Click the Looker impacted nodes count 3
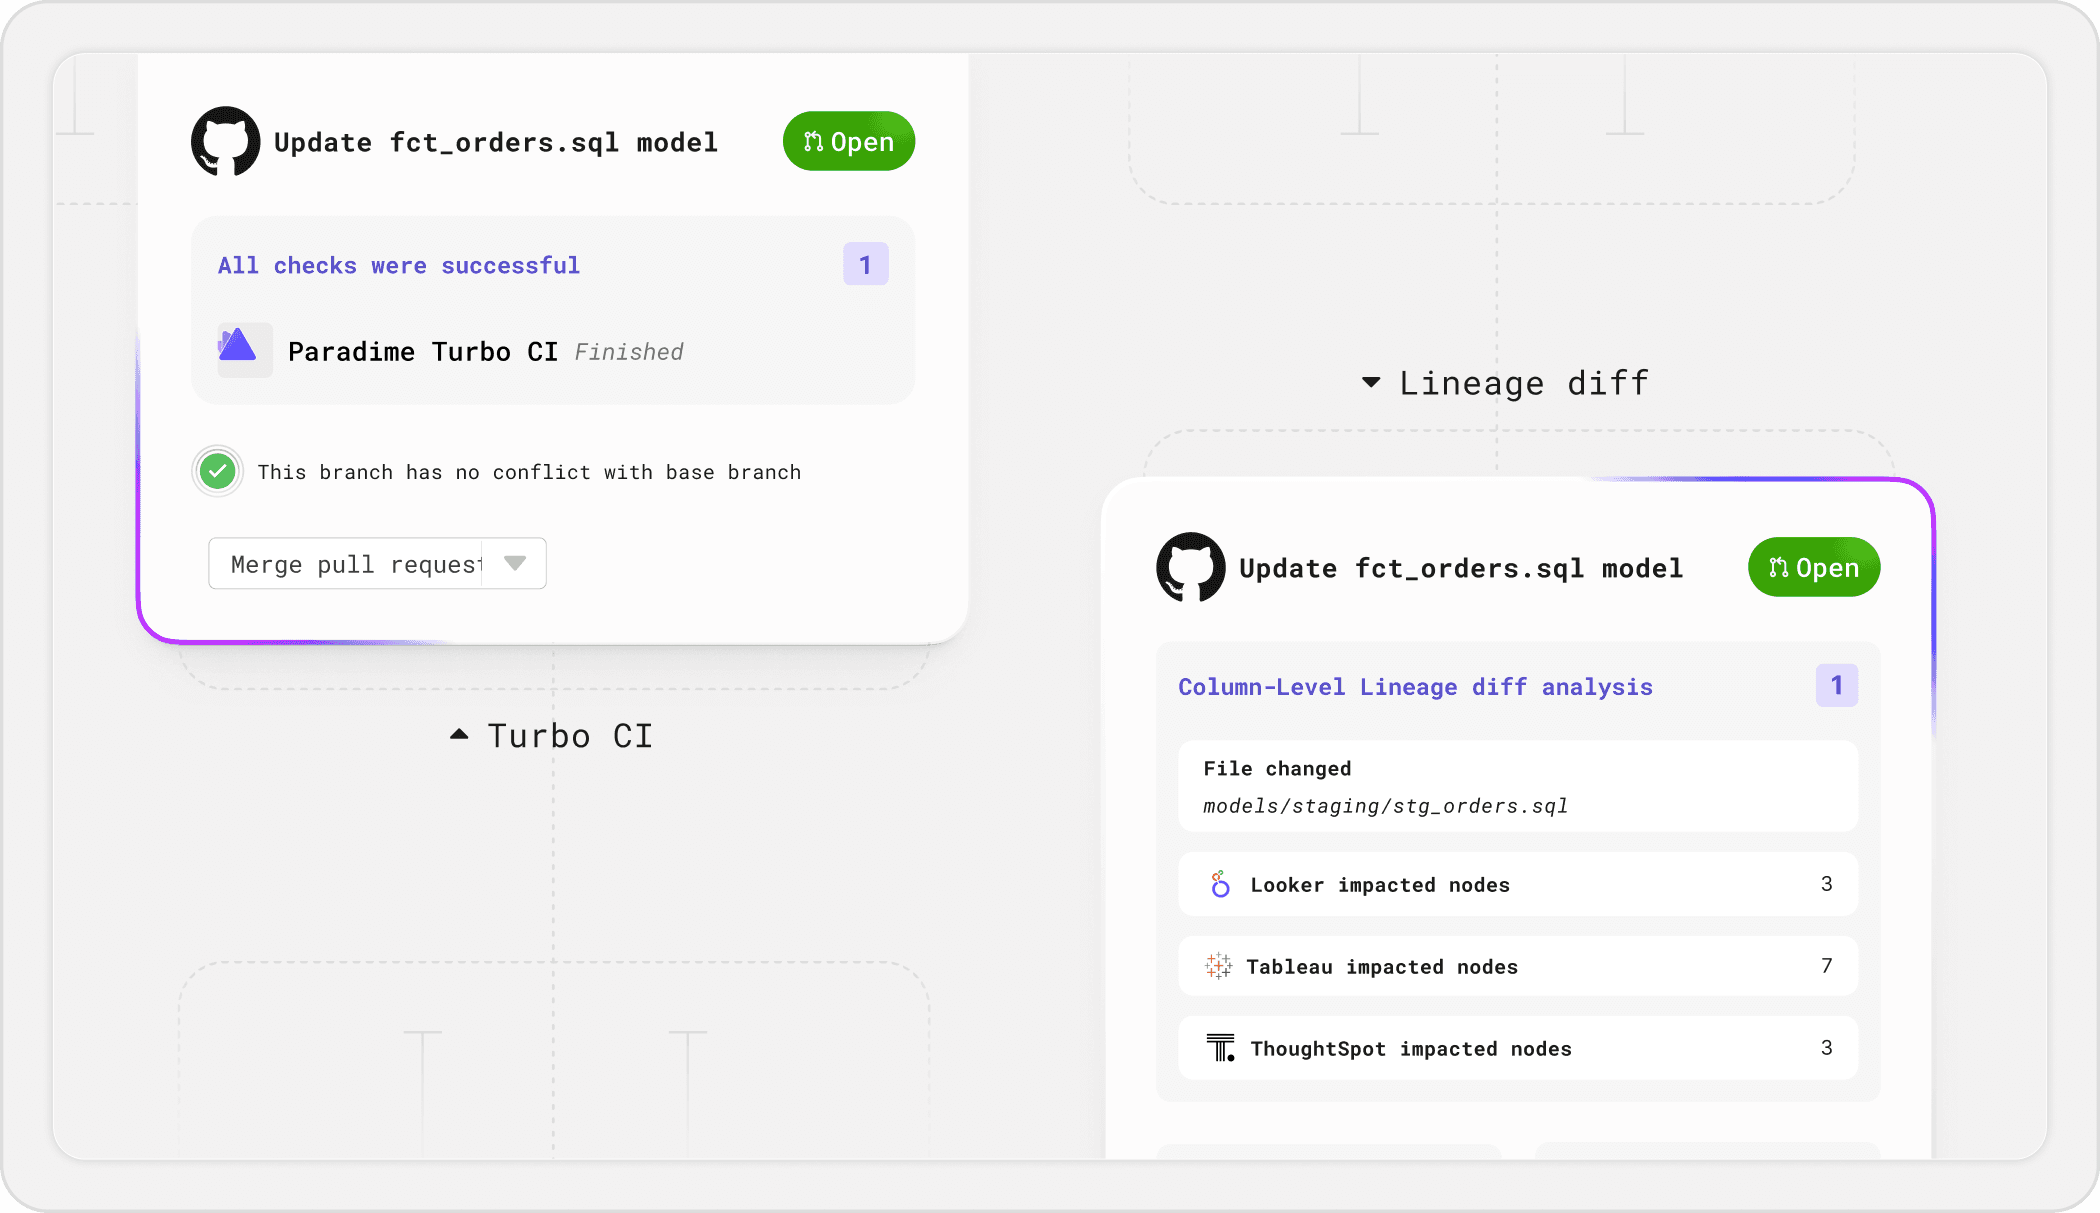The width and height of the screenshot is (2100, 1213). tap(1827, 883)
